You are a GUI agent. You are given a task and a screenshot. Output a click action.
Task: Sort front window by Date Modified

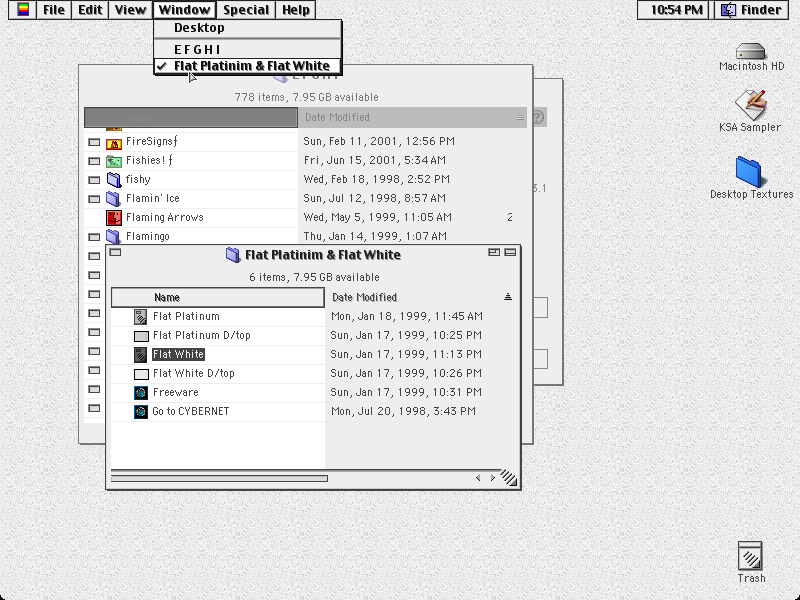tap(412, 297)
